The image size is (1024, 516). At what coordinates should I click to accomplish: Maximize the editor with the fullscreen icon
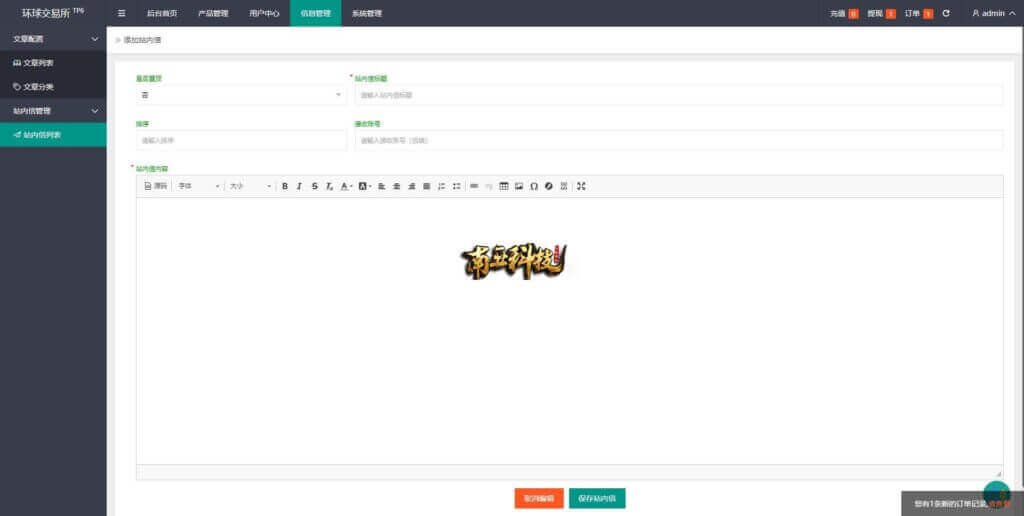coord(581,186)
